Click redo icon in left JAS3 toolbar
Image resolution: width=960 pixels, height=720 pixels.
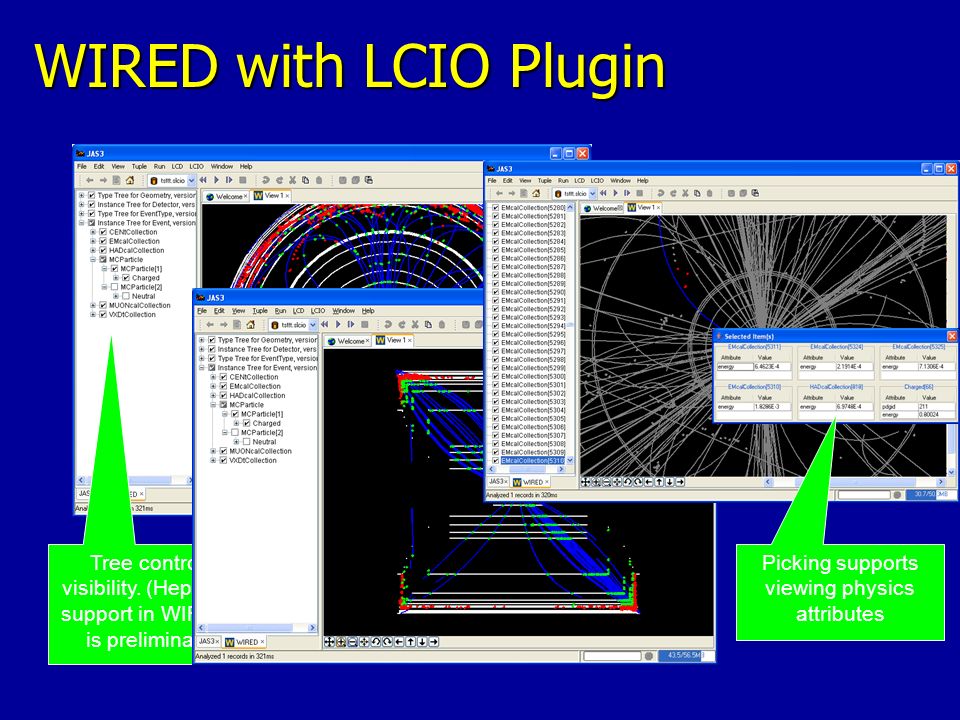click(x=279, y=180)
